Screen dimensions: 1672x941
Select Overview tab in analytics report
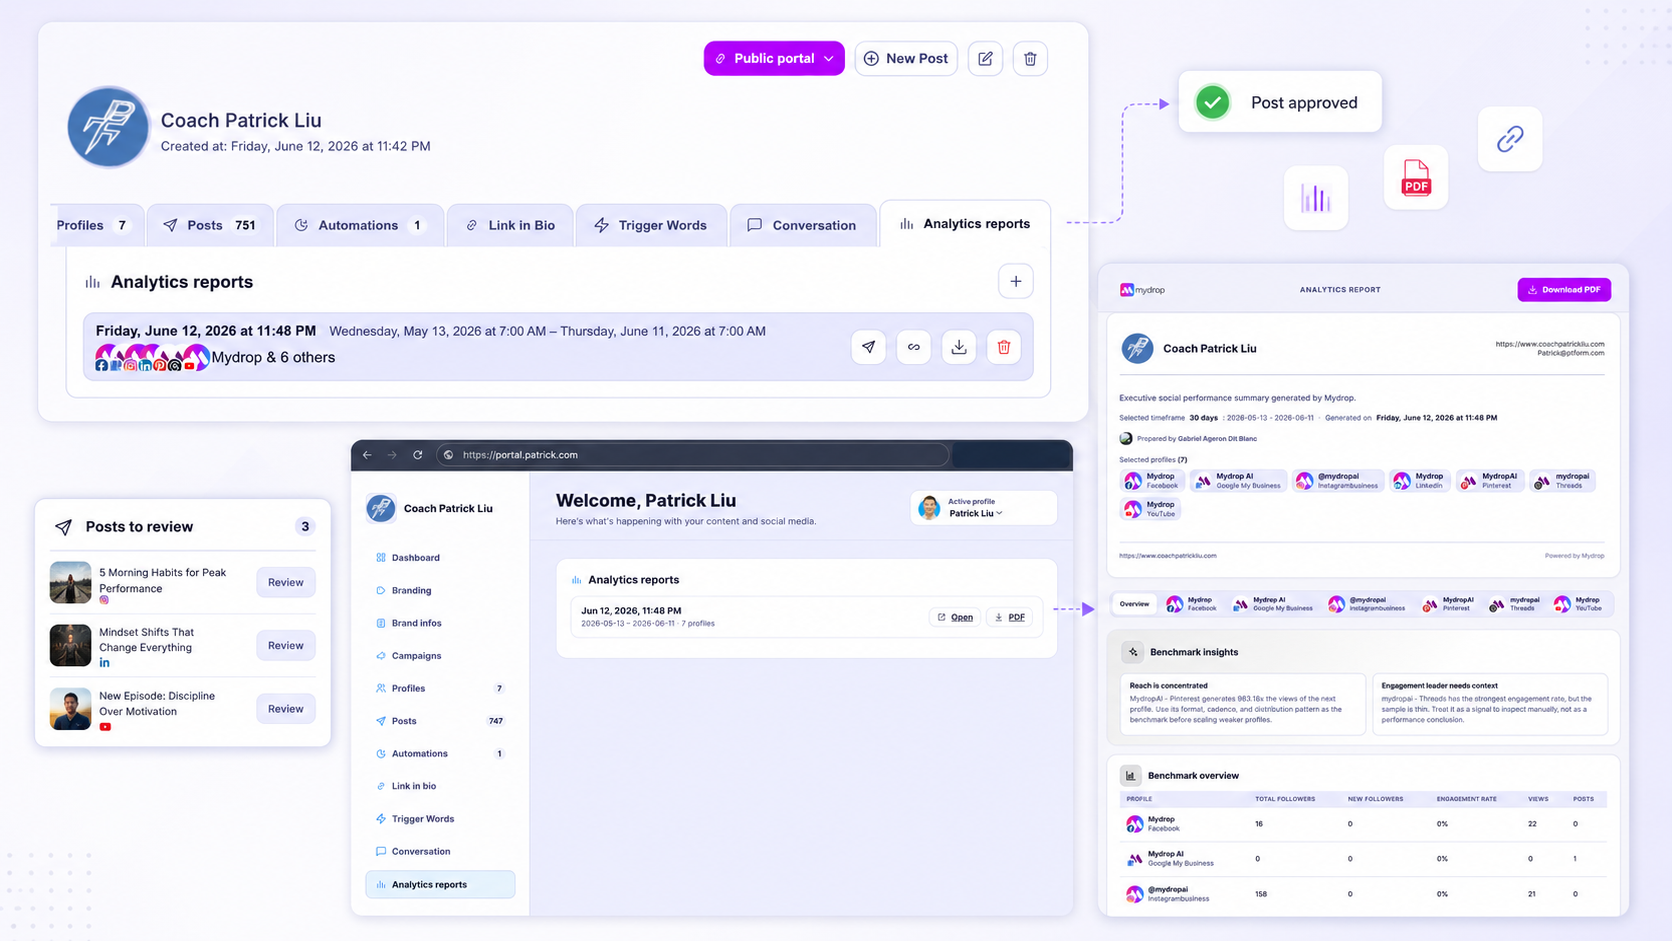[1134, 604]
